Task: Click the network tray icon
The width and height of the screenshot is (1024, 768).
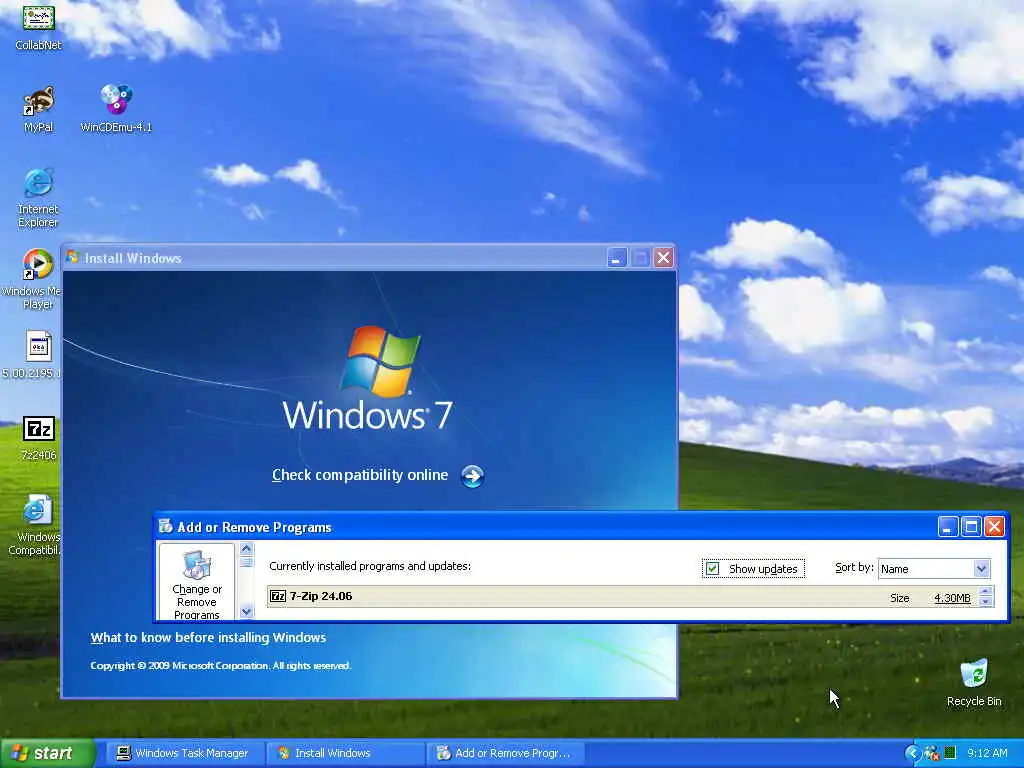Action: [x=932, y=753]
